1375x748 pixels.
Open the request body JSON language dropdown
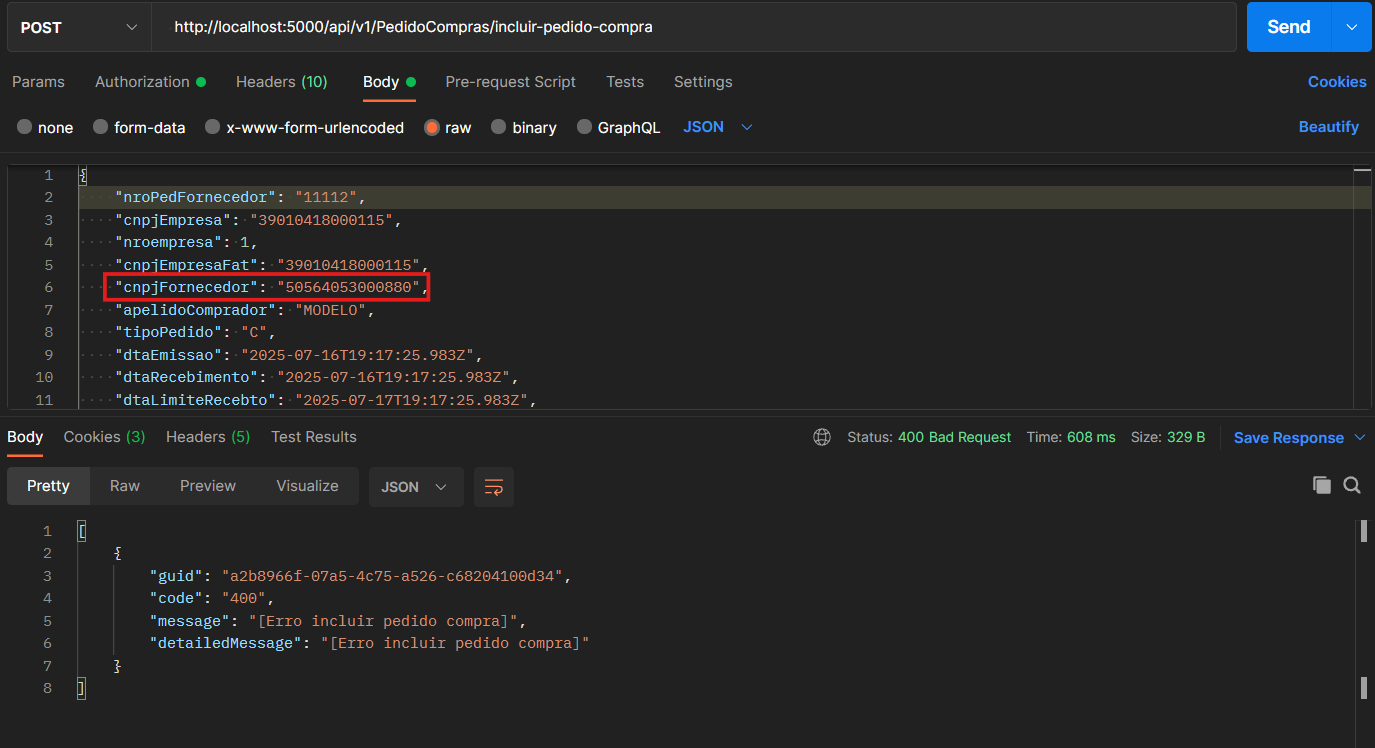coord(717,127)
